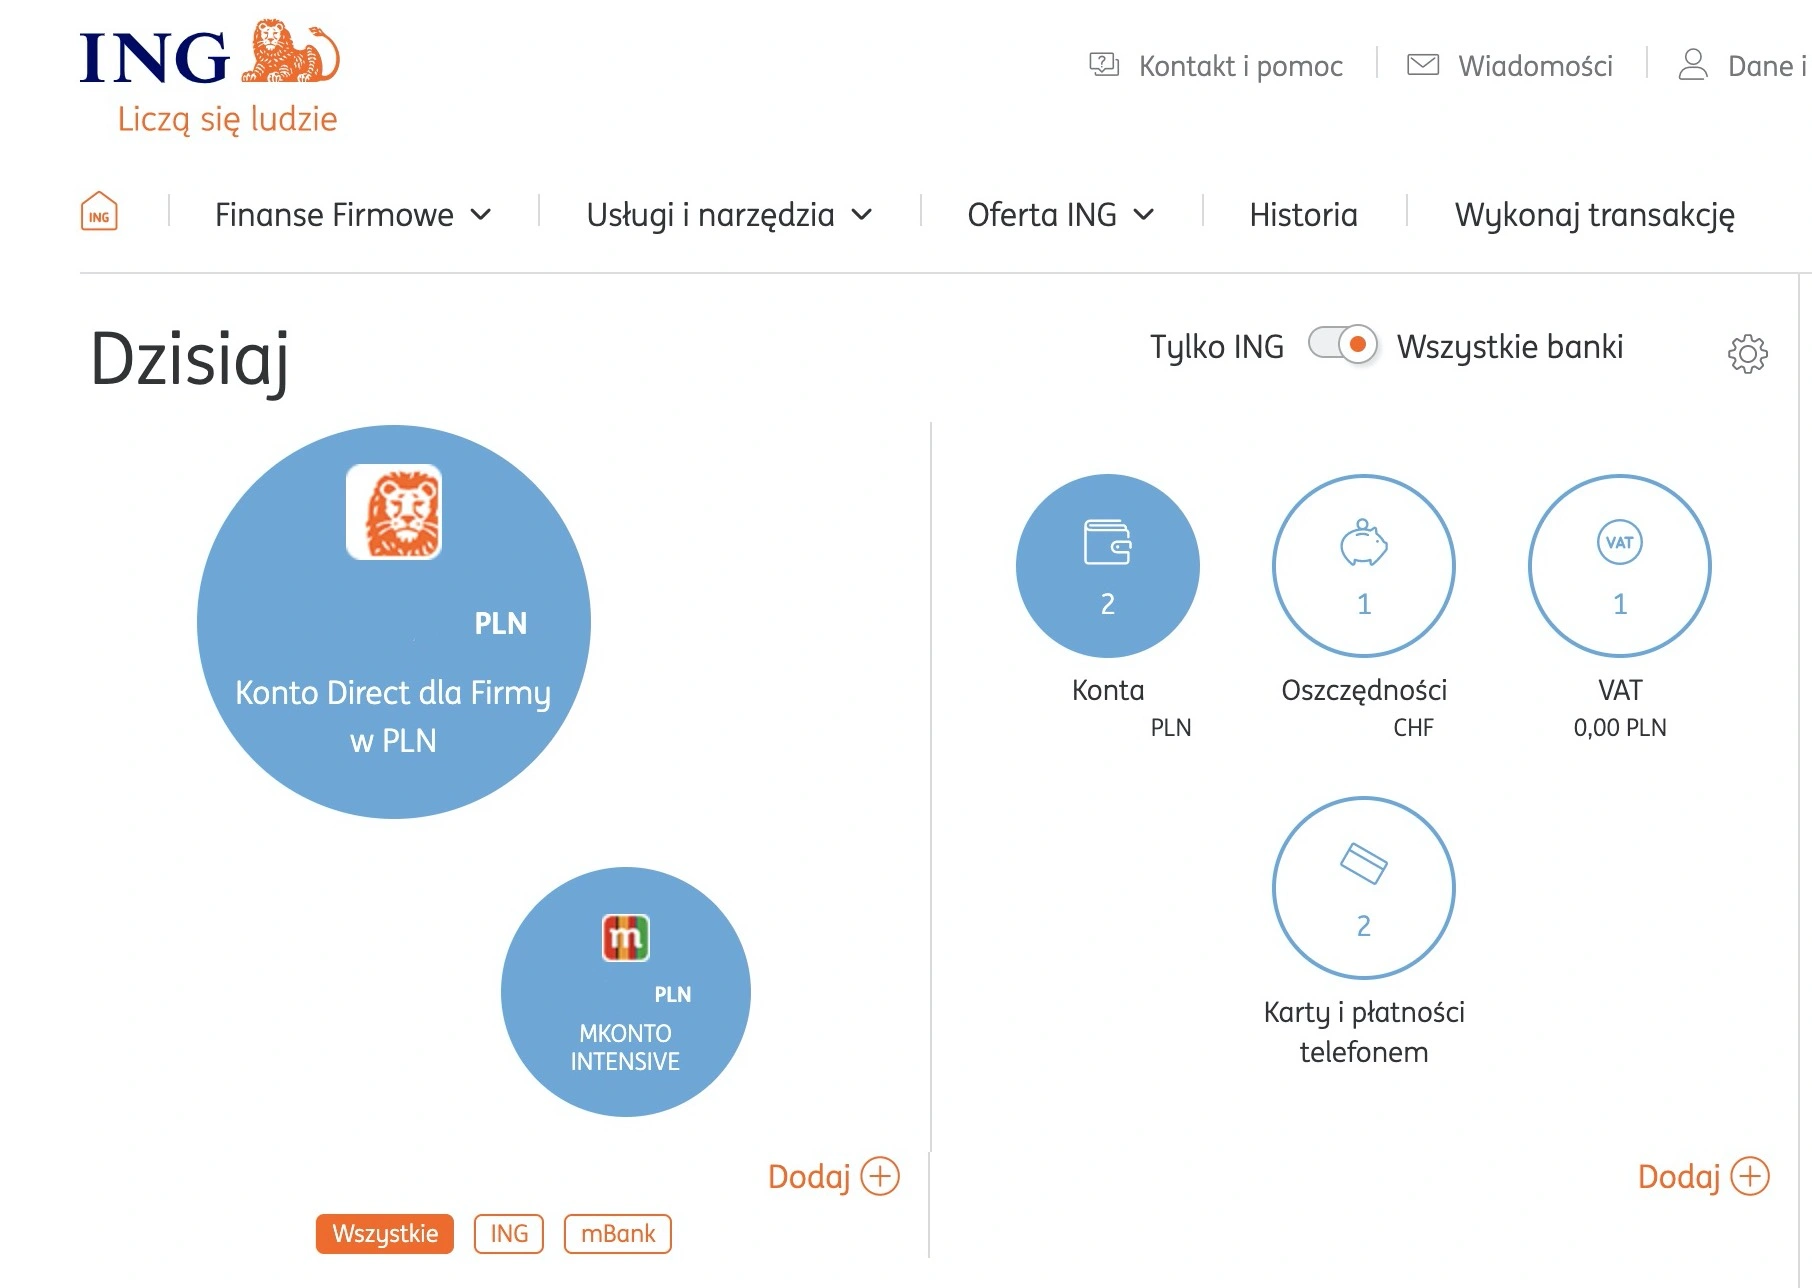Image resolution: width=1812 pixels, height=1288 pixels.
Task: Filter accounts by ING chip
Action: pyautogui.click(x=509, y=1233)
